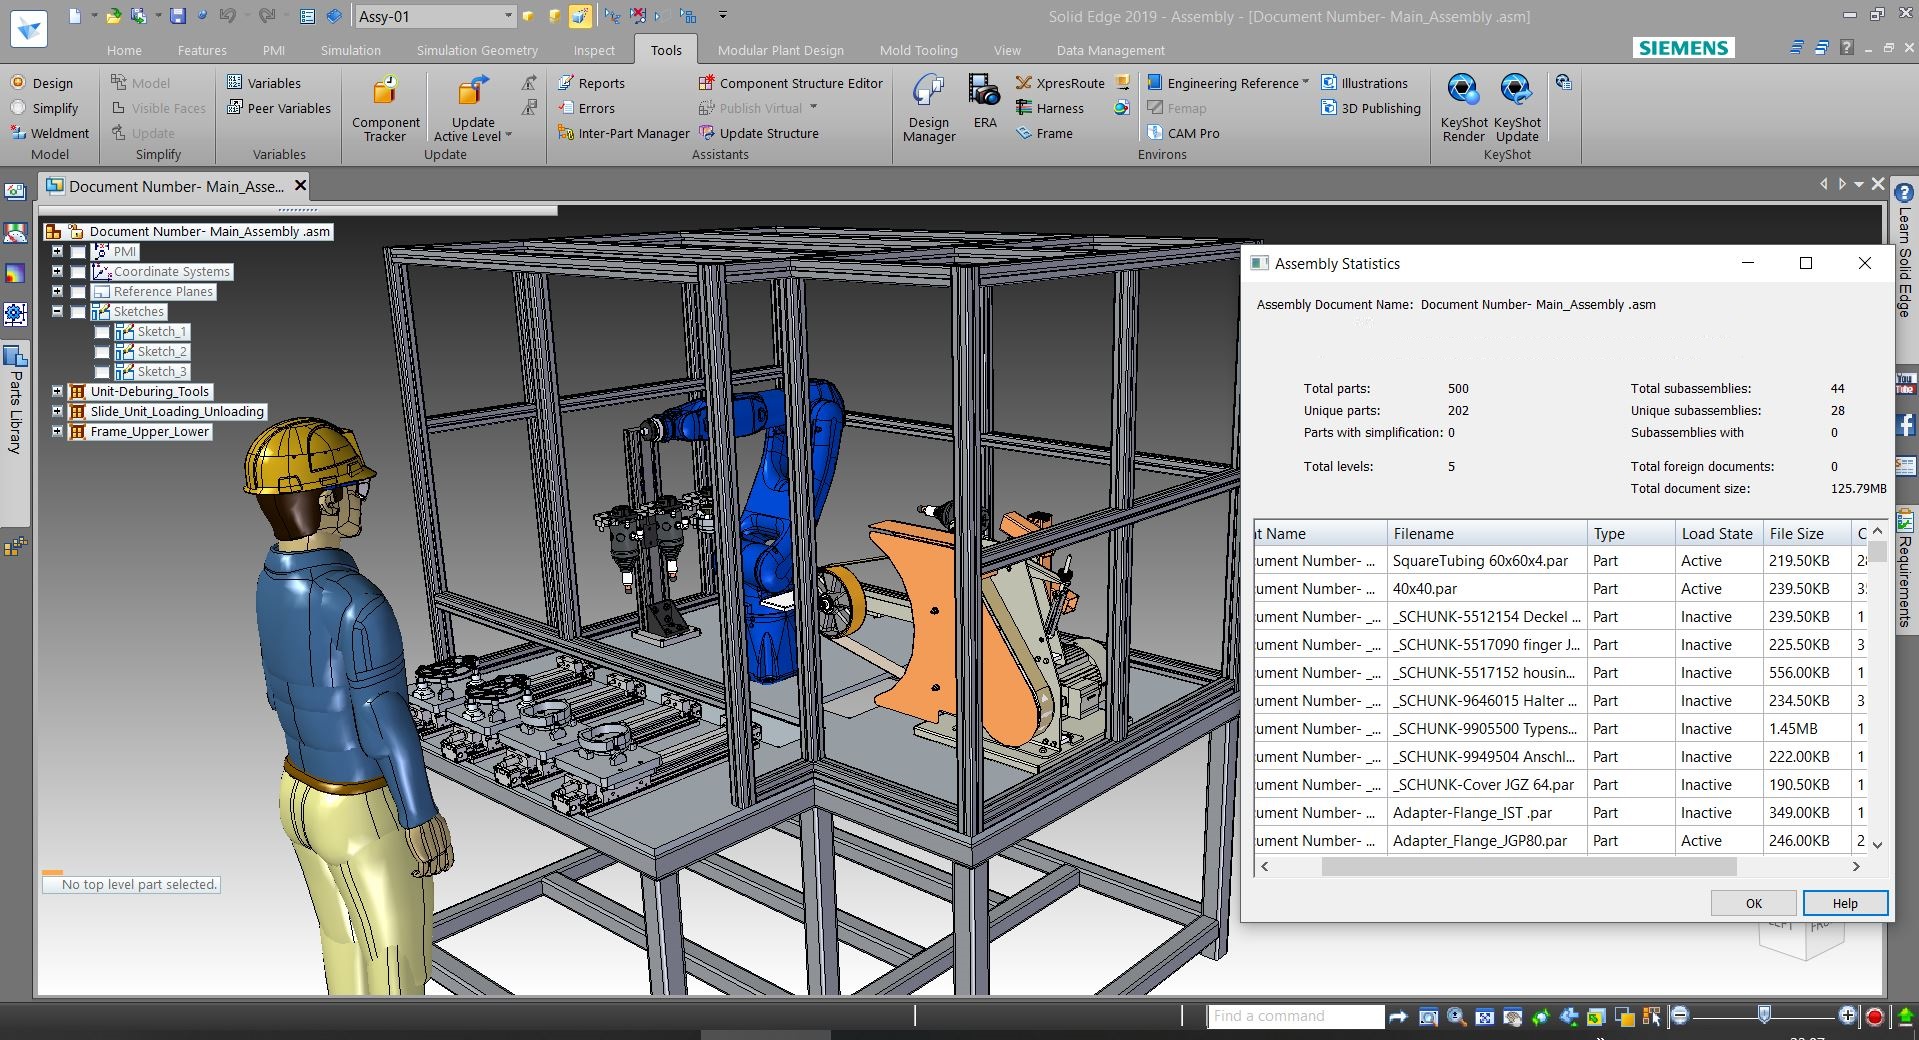Expand the Slide_Unit_Loading_Unloading subassembly
The height and width of the screenshot is (1040, 1919).
point(57,411)
